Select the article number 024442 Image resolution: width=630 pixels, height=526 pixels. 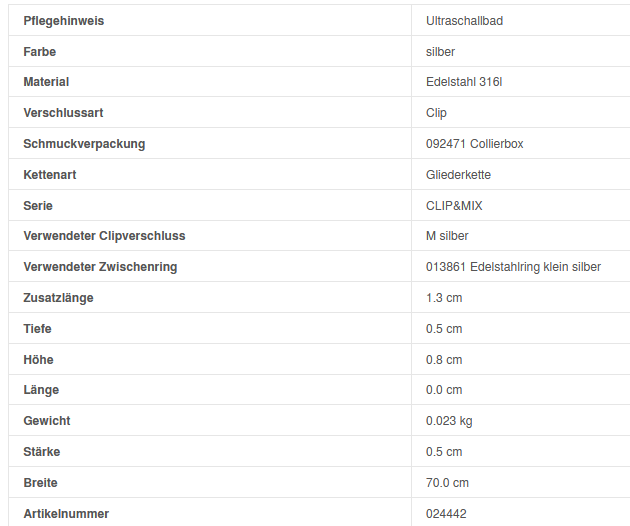pos(446,514)
